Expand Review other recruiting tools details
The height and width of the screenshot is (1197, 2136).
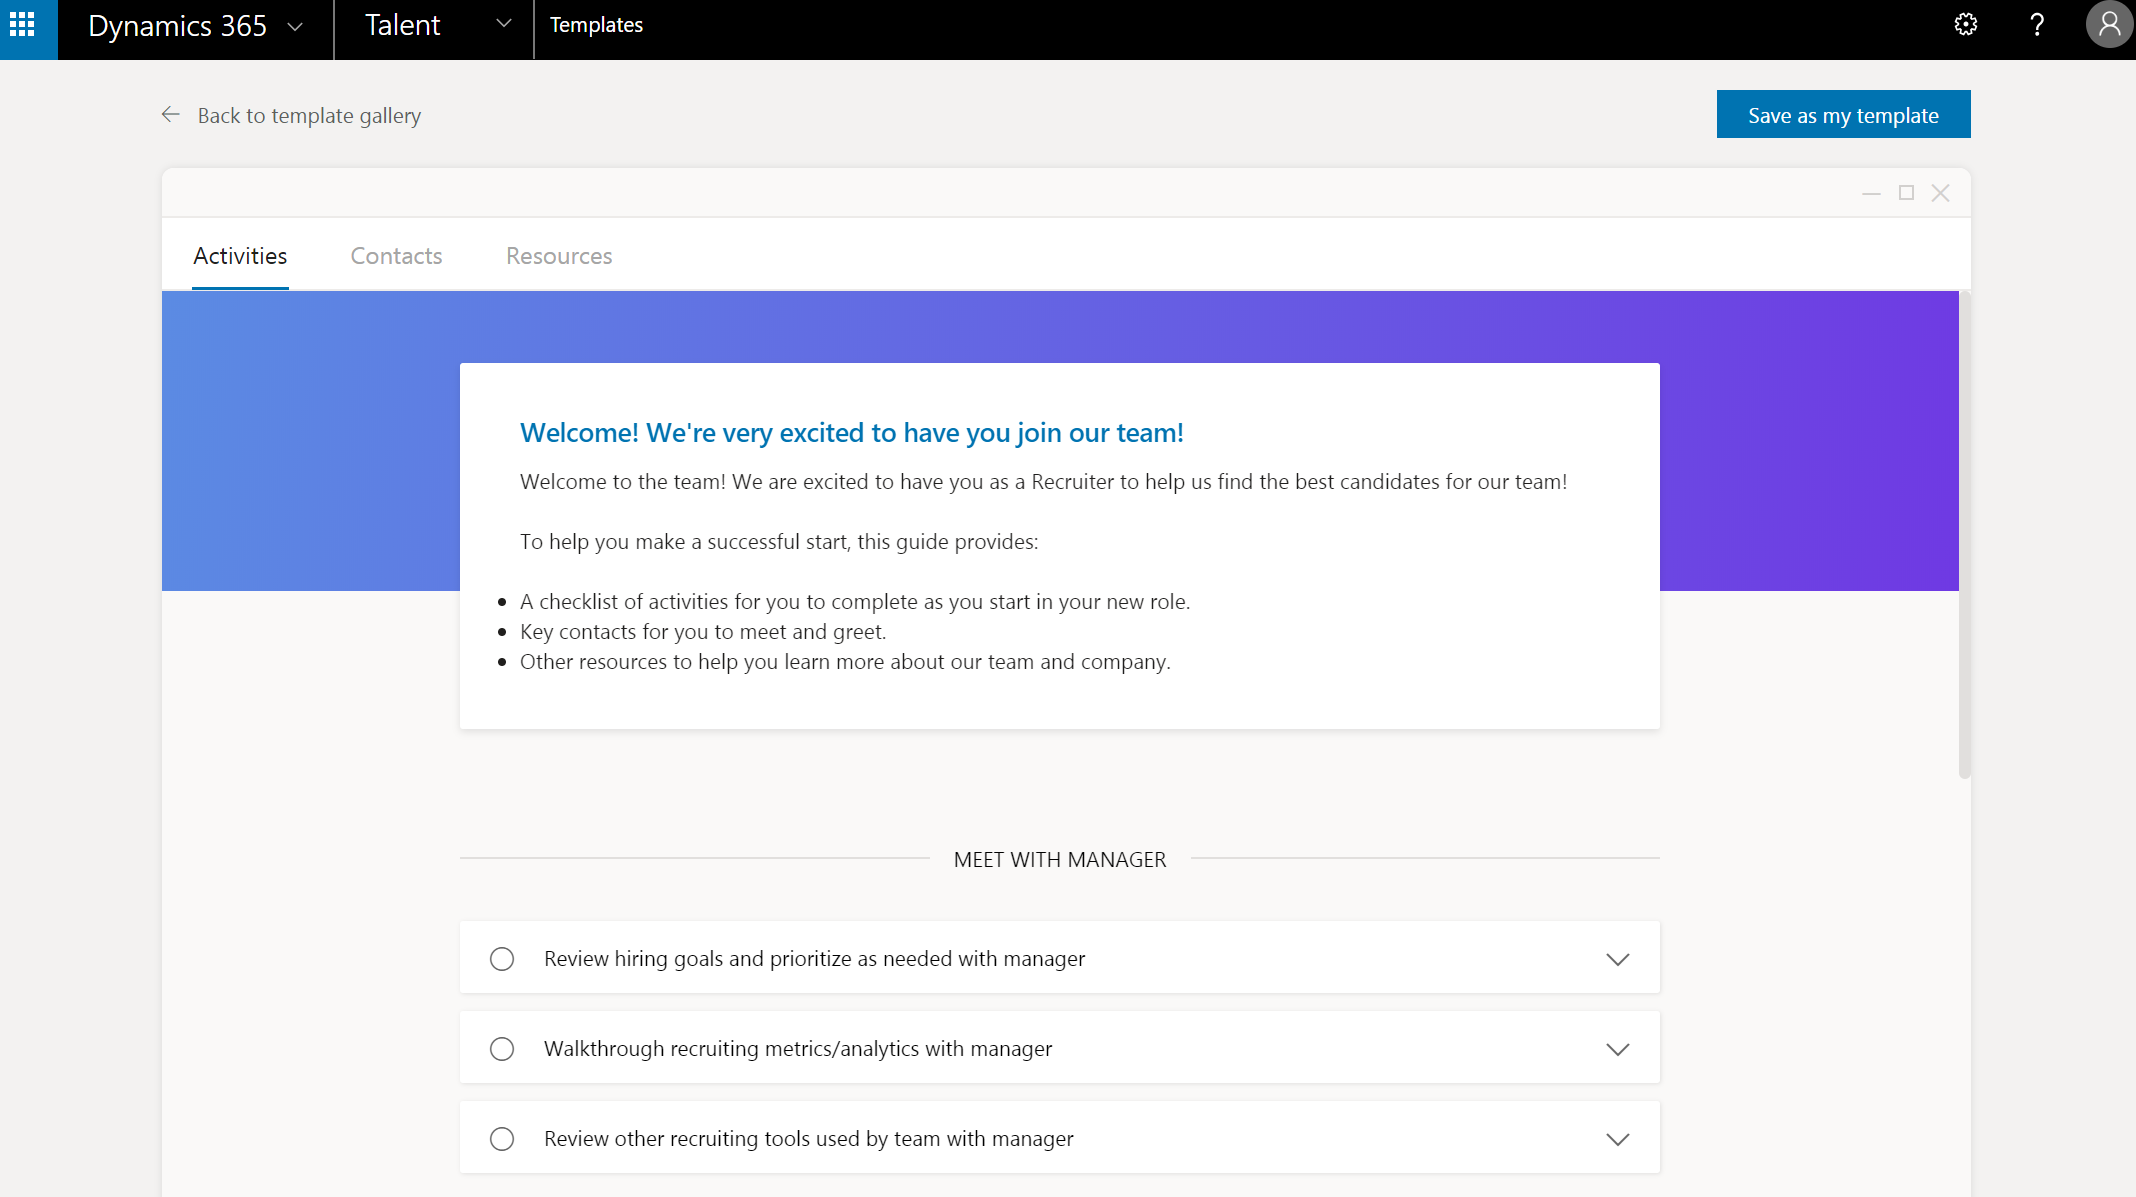click(1617, 1139)
